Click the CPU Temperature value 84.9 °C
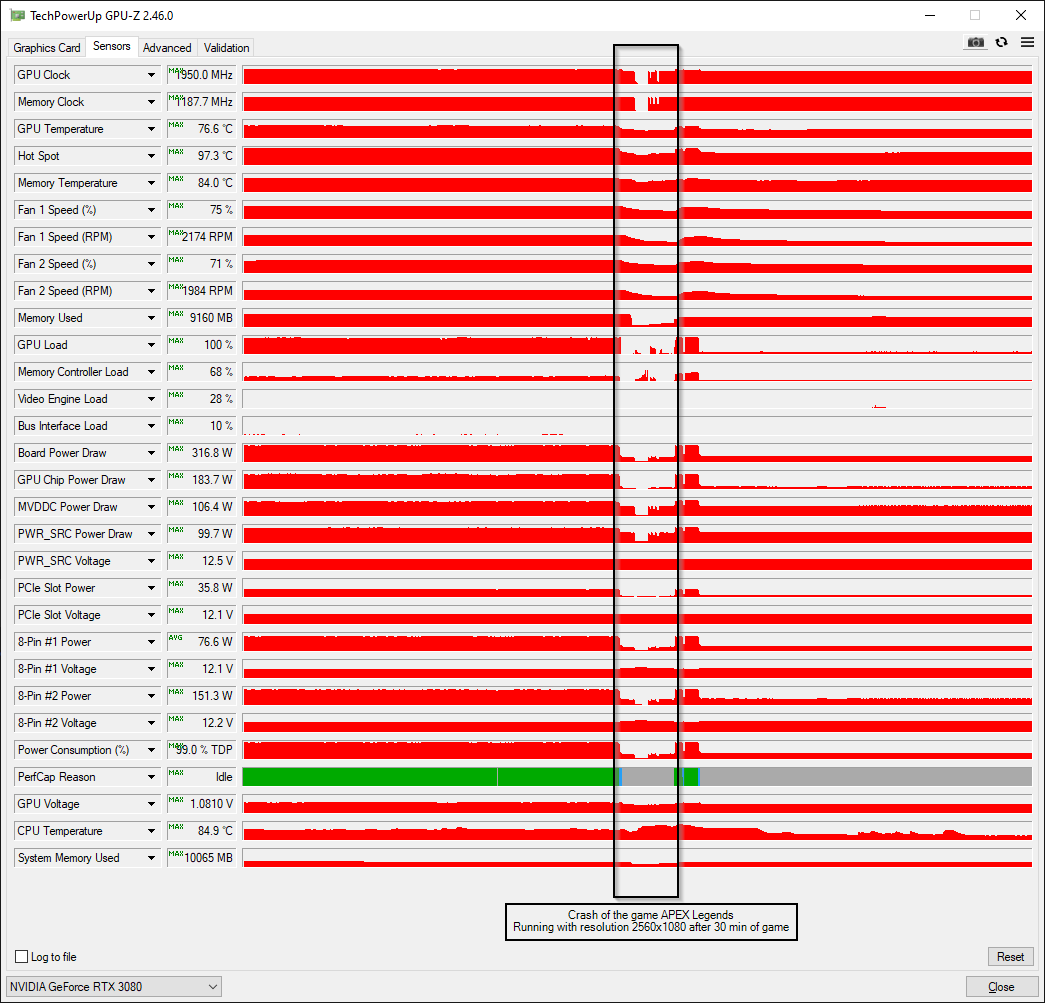Image resolution: width=1045 pixels, height=1003 pixels. click(x=201, y=831)
